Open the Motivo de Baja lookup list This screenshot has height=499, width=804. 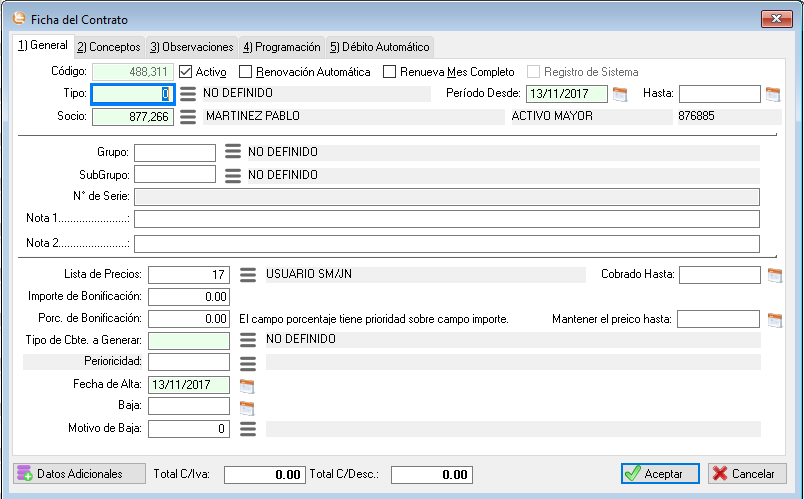point(248,429)
